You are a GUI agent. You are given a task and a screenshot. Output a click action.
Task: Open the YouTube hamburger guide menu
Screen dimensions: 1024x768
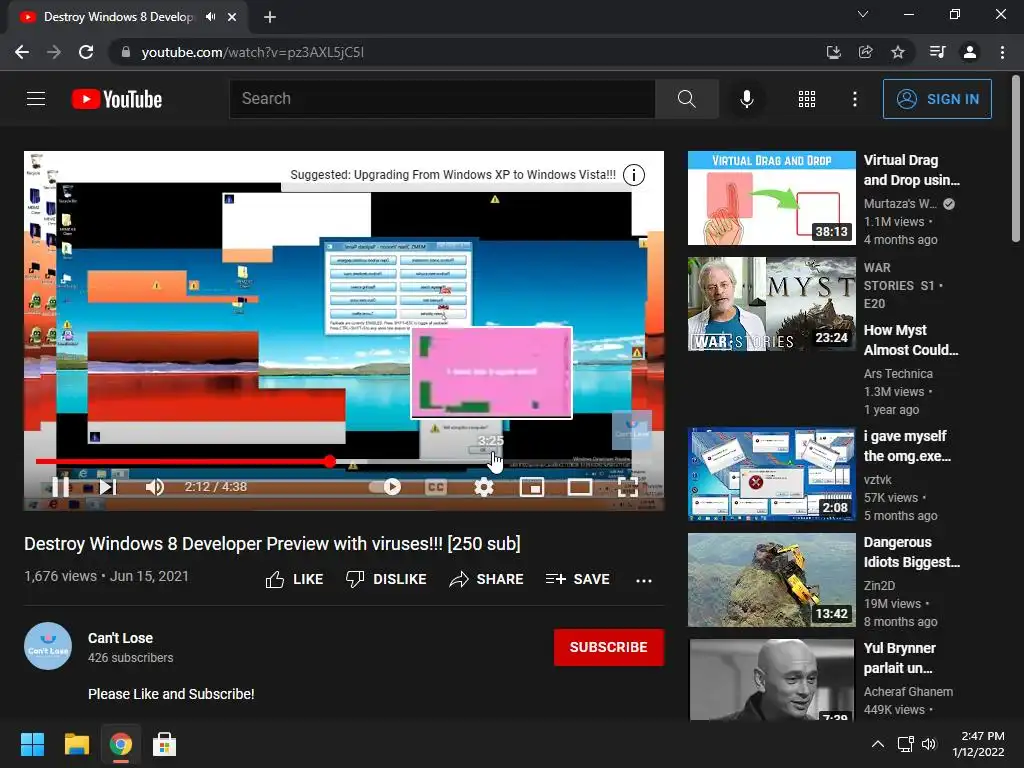[36, 99]
